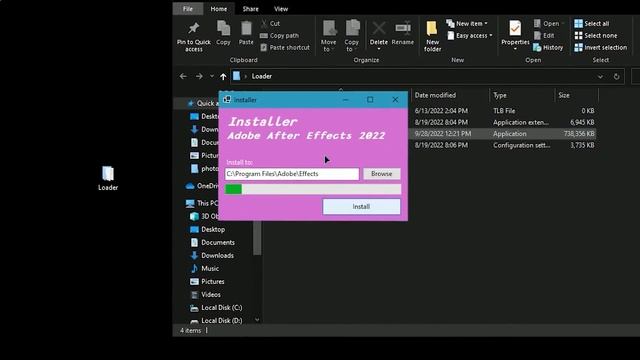Click Edit in the ribbon
This screenshot has height=360, width=640.
(544, 36)
